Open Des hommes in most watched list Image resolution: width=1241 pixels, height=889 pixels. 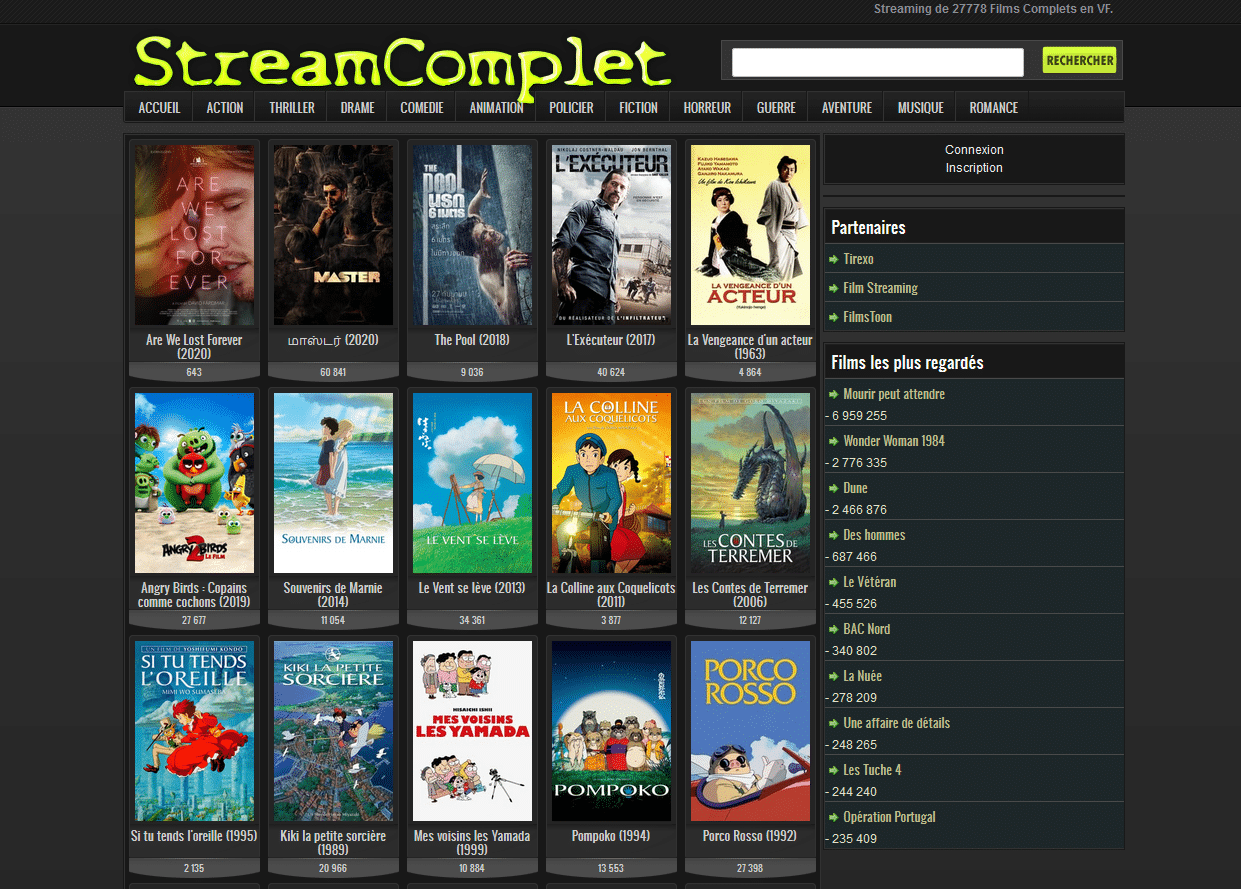[x=874, y=535]
